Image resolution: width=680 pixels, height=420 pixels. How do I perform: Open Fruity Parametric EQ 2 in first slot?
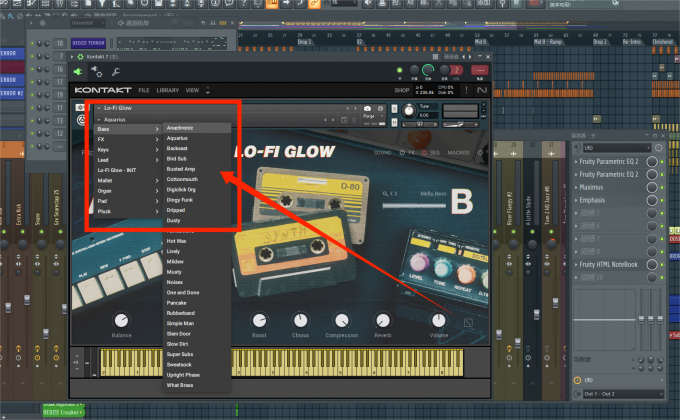pyautogui.click(x=609, y=161)
